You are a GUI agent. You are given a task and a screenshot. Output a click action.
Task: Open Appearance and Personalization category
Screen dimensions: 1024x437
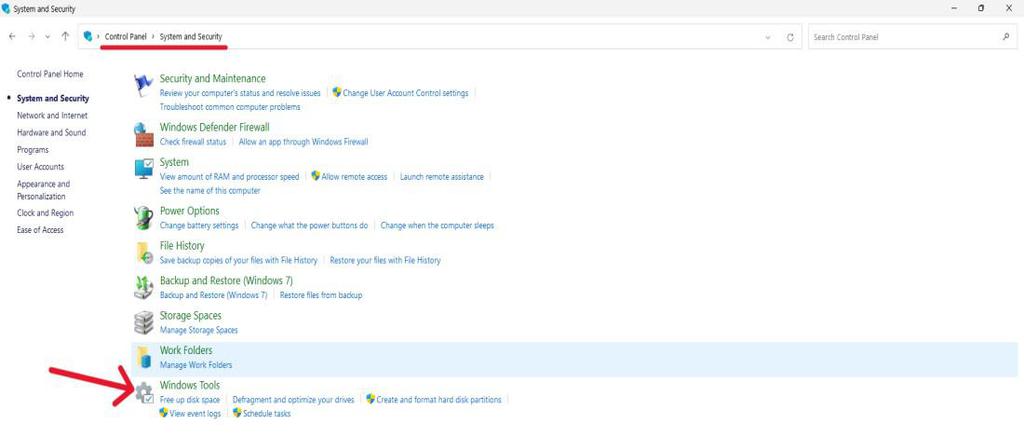43,190
